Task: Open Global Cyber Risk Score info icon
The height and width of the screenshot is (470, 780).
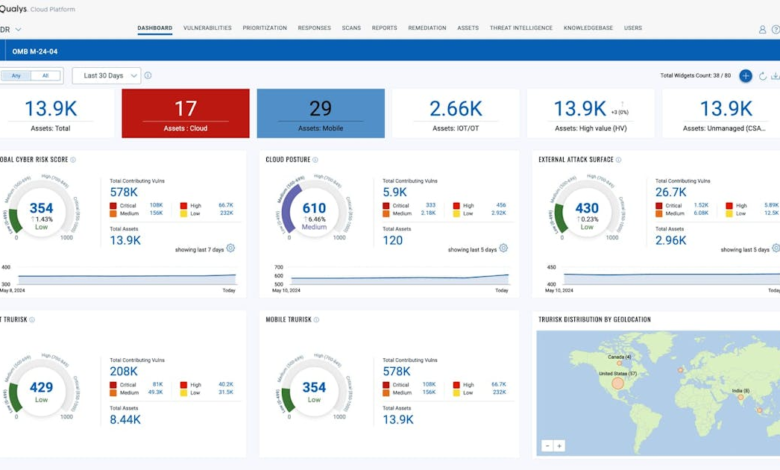Action: click(x=73, y=160)
